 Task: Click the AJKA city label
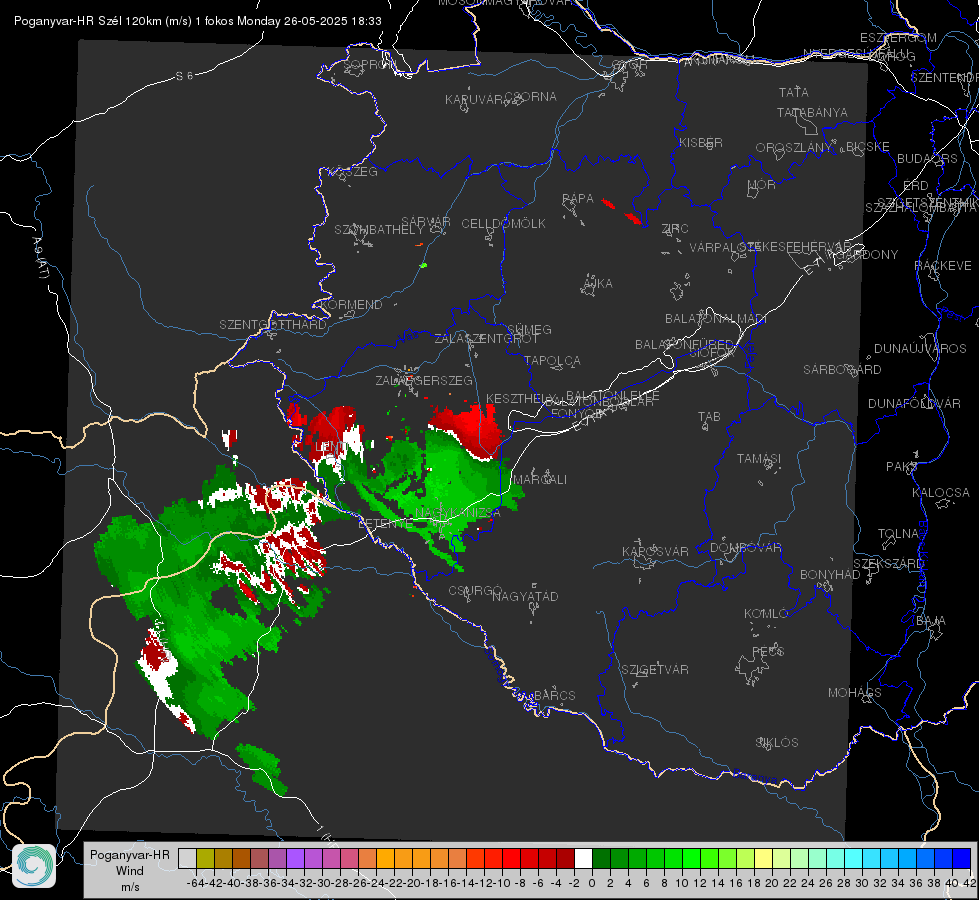coord(597,284)
